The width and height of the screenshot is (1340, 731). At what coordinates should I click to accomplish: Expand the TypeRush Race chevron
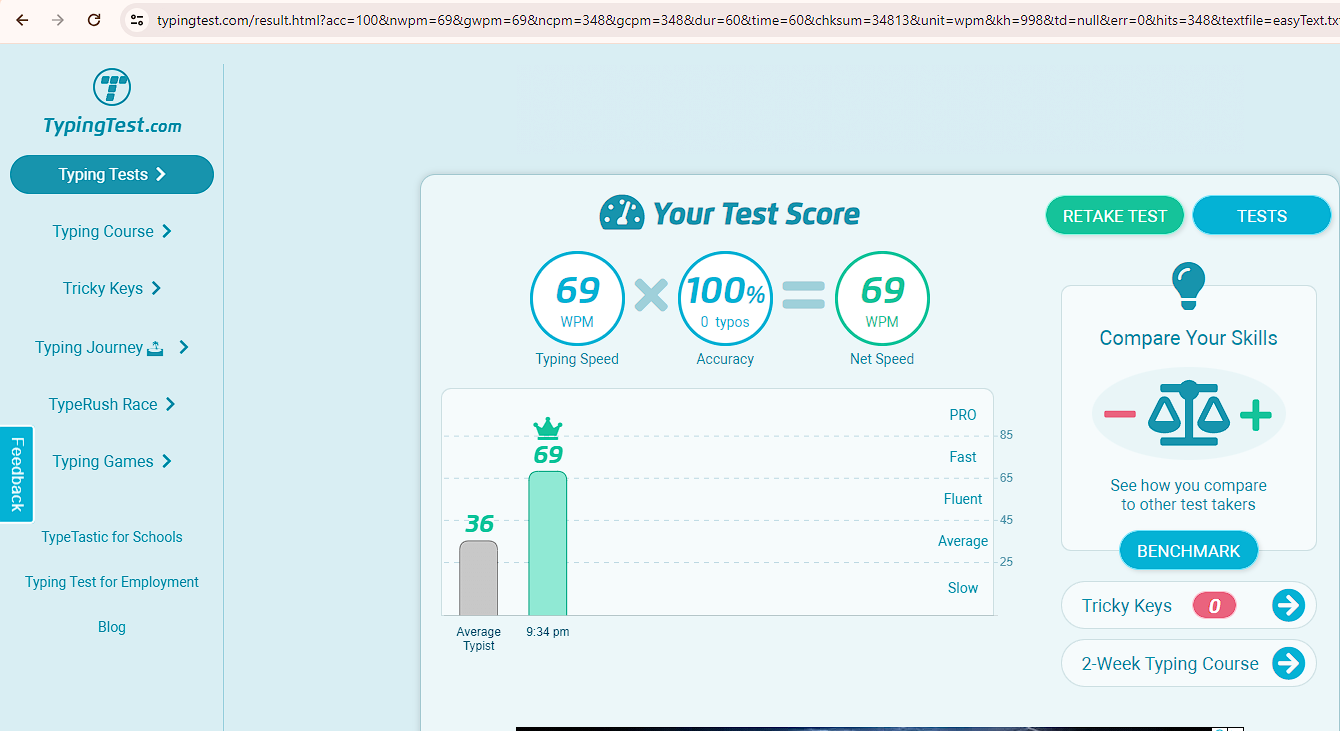[170, 404]
